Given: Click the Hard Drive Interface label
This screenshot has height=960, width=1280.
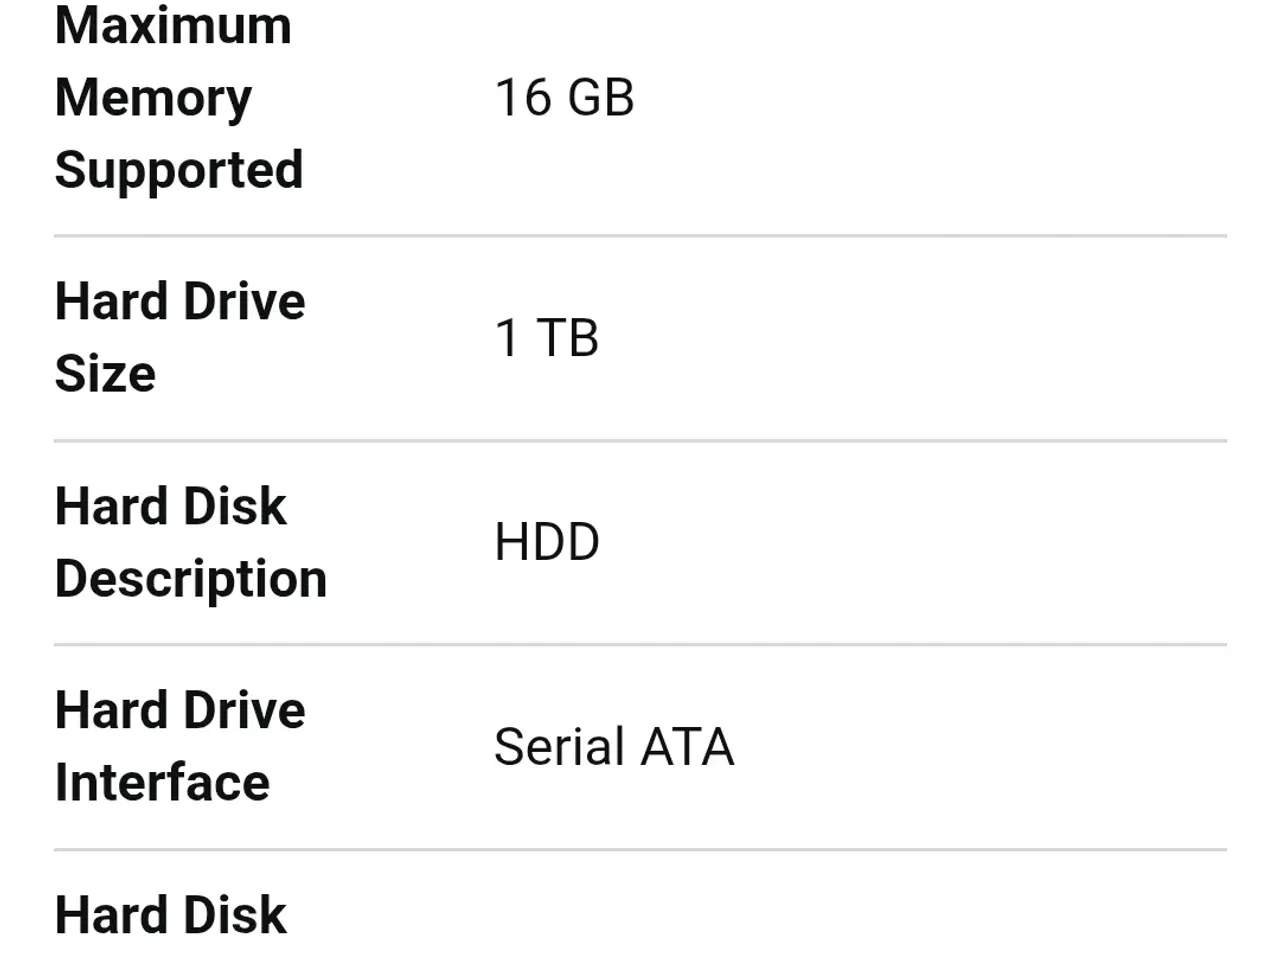Looking at the screenshot, I should [x=180, y=747].
